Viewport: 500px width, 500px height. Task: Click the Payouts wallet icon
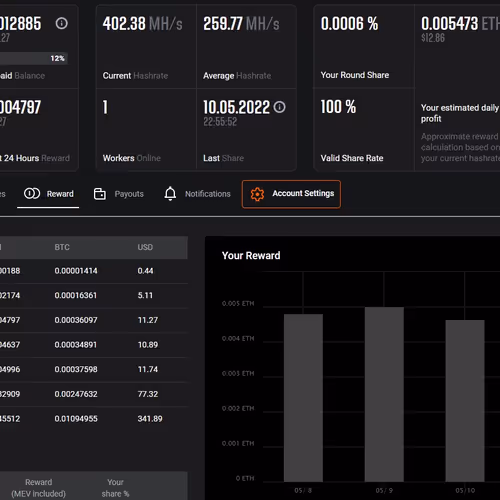100,194
